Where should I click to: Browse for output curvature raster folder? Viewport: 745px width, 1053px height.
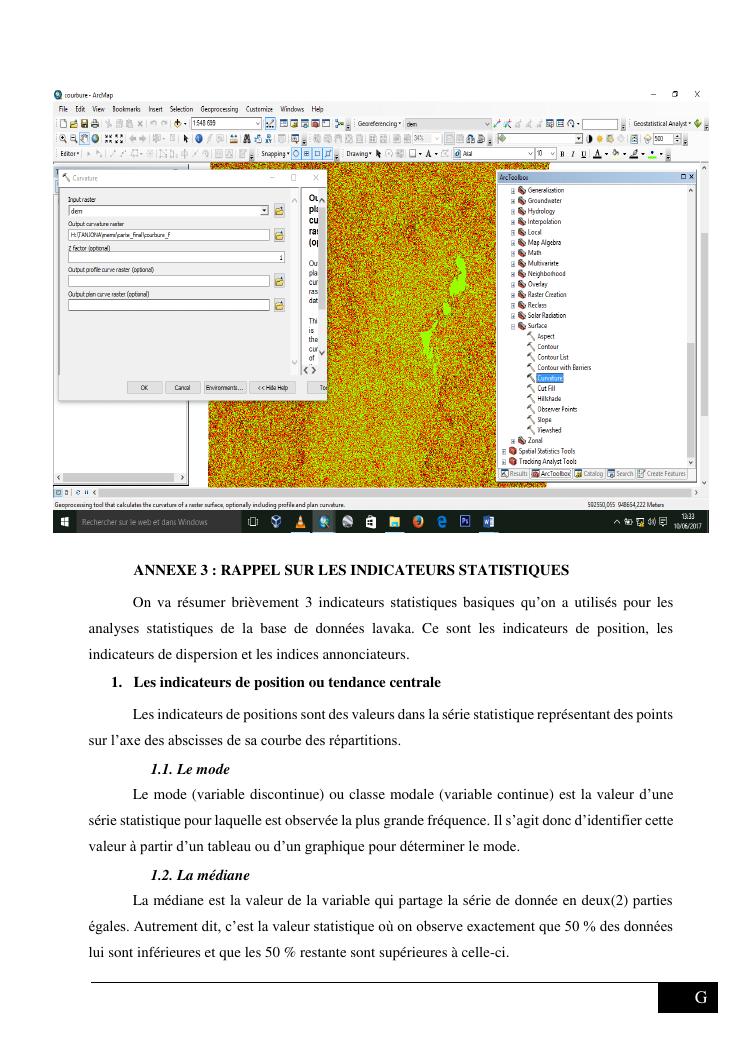[279, 235]
